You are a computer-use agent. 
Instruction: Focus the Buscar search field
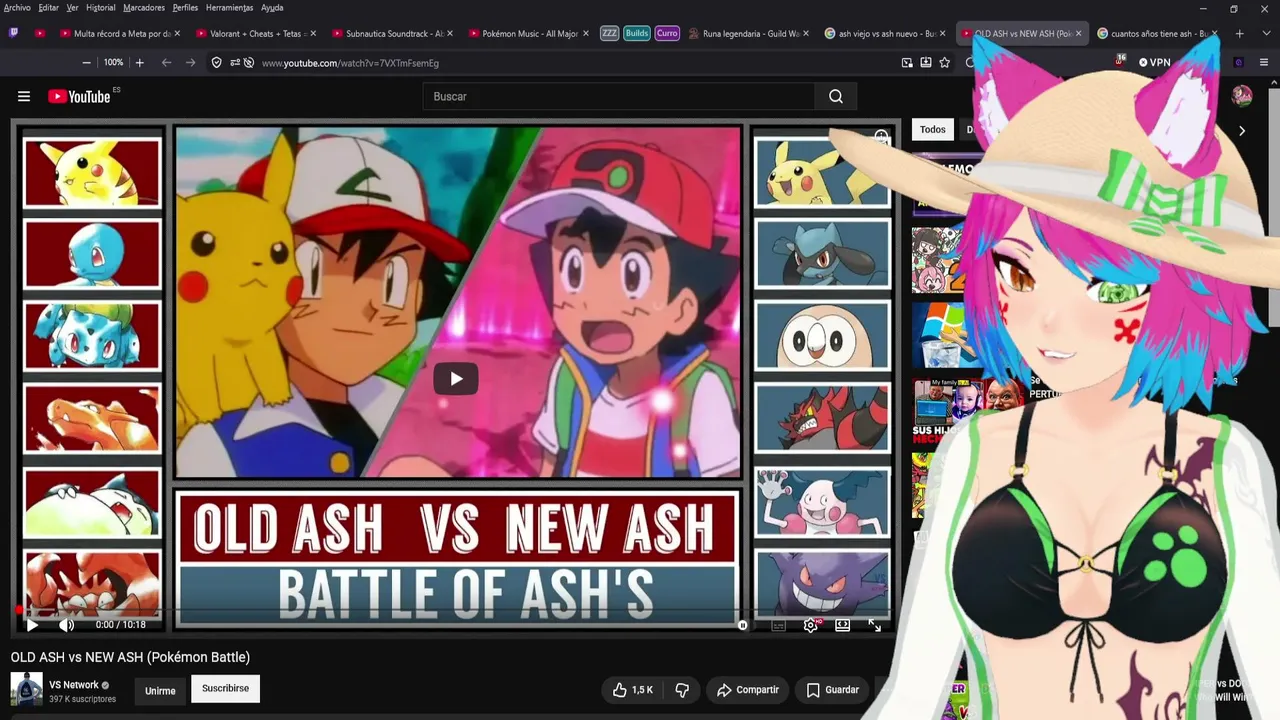[618, 96]
